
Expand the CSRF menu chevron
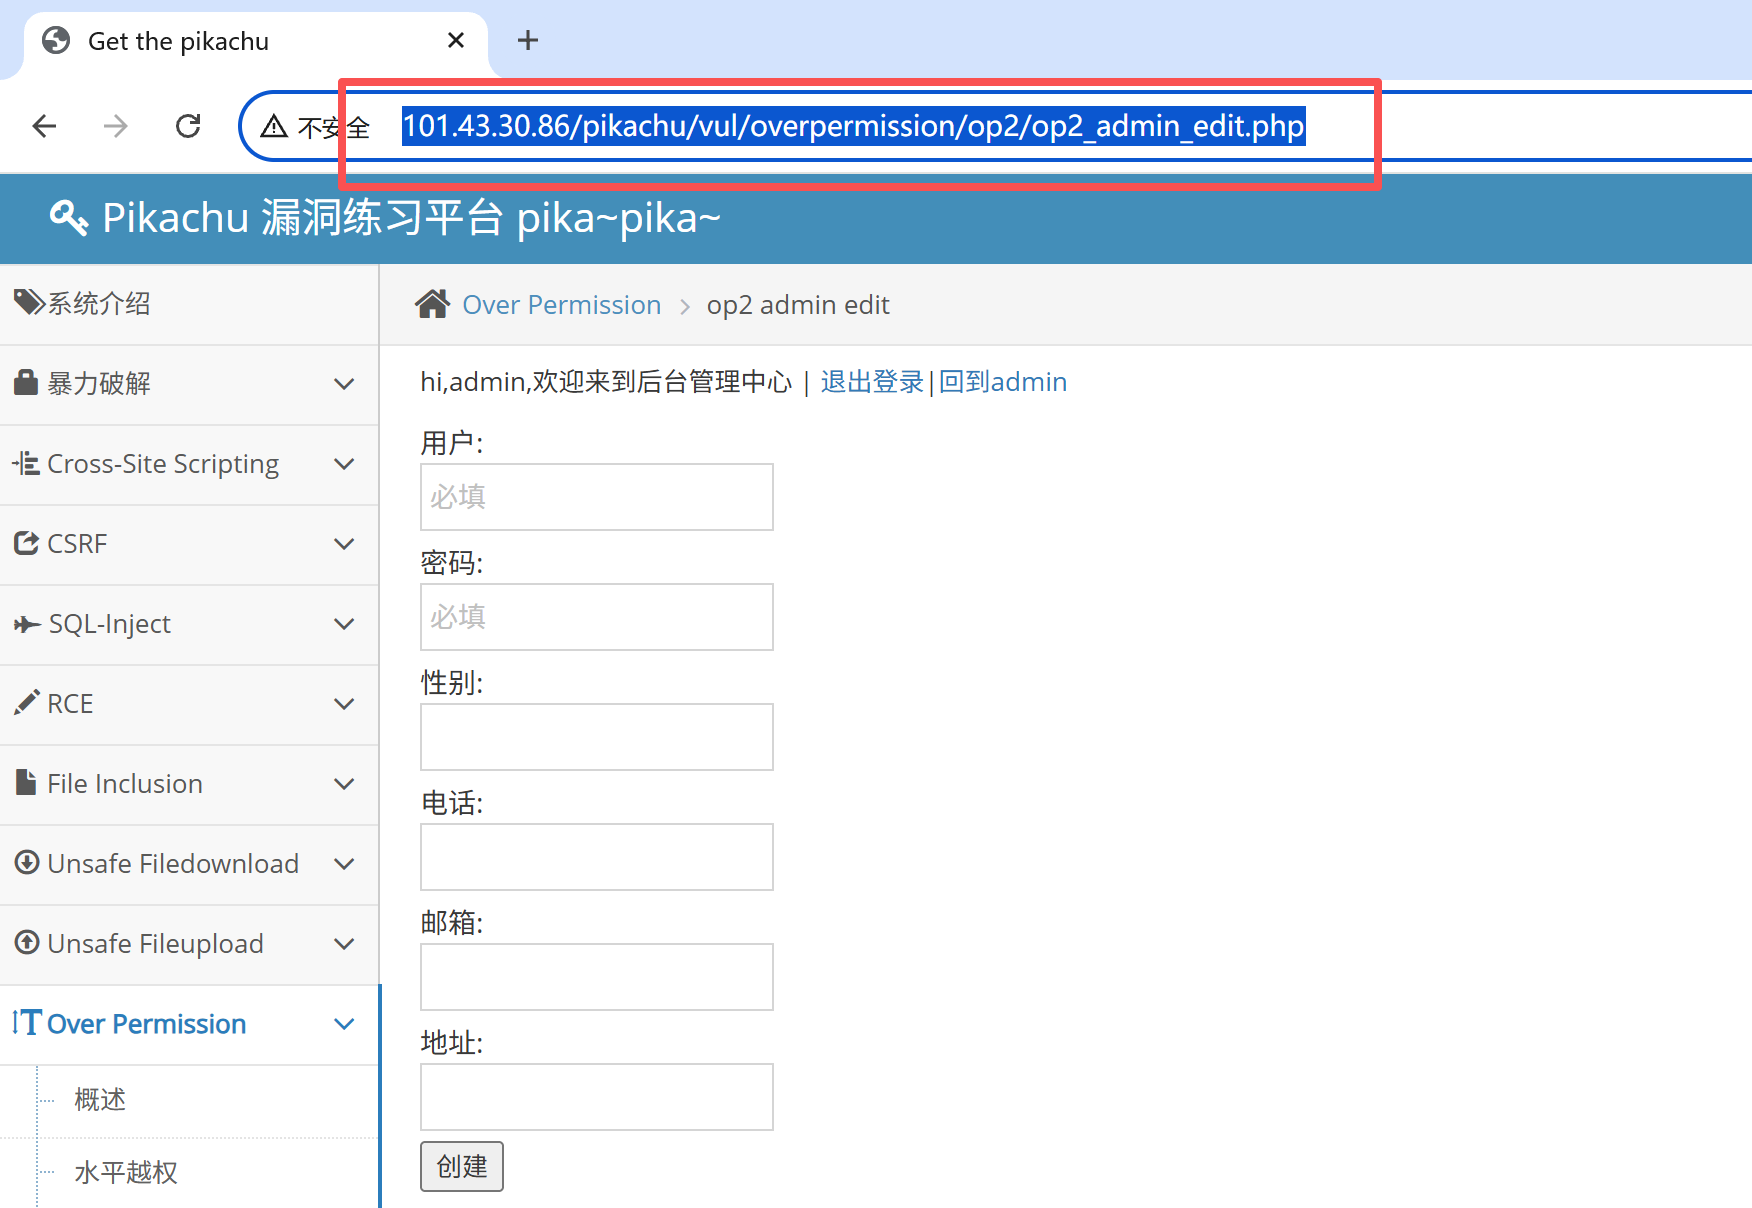click(x=344, y=544)
